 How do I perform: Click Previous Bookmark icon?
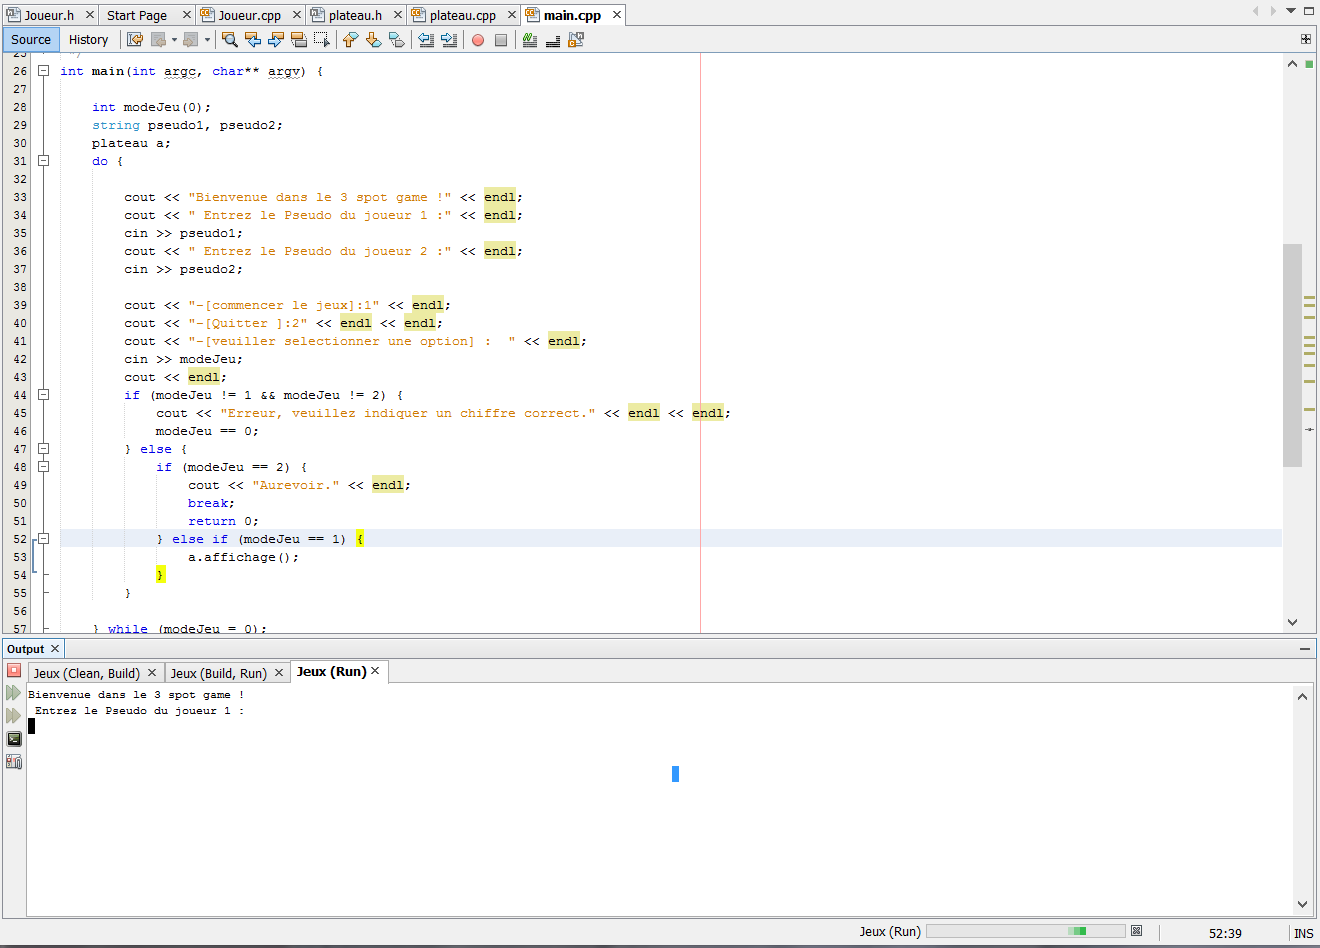click(350, 40)
